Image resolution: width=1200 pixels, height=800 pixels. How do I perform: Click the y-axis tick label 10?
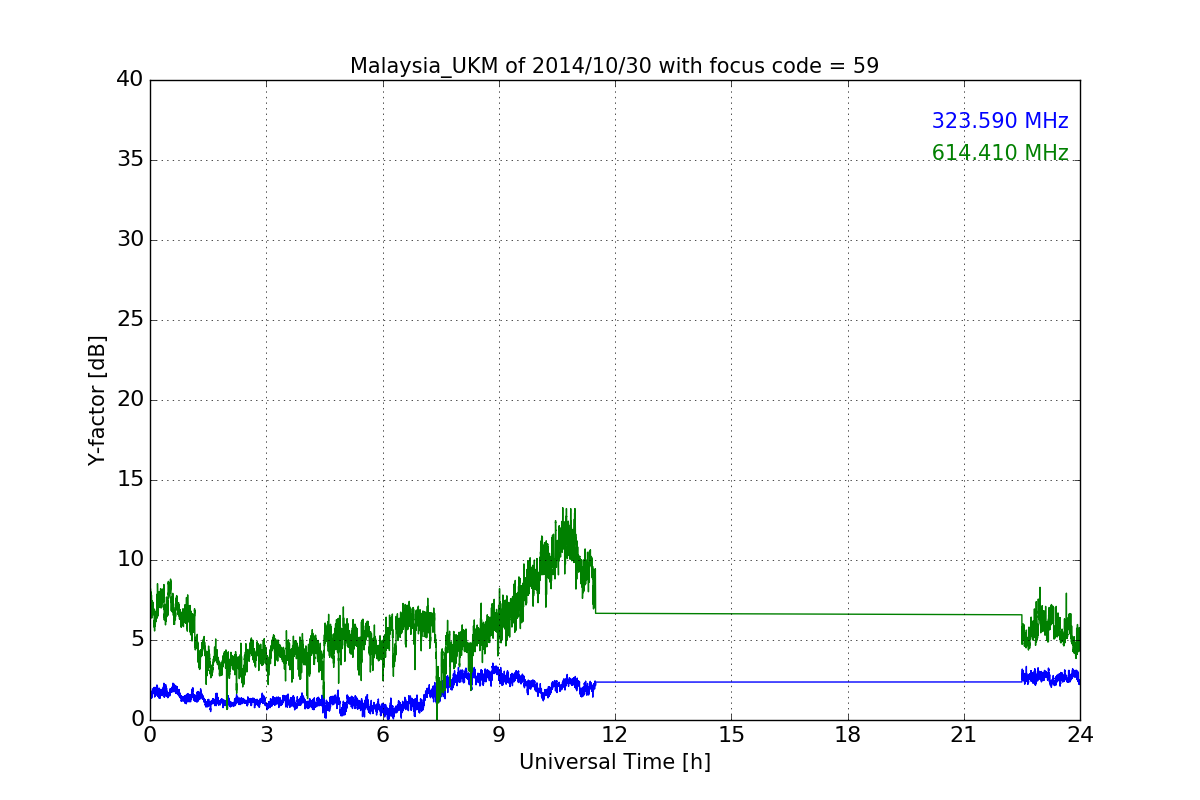click(x=130, y=559)
